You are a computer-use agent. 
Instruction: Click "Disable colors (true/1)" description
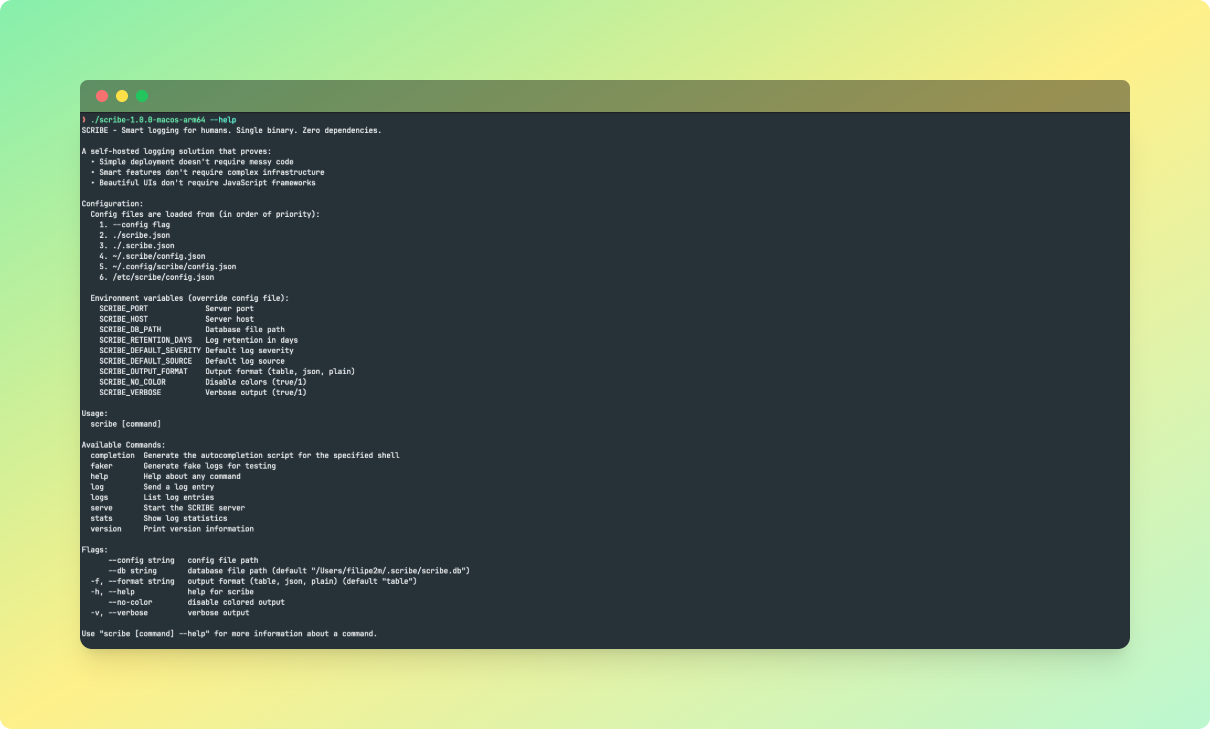coord(256,382)
